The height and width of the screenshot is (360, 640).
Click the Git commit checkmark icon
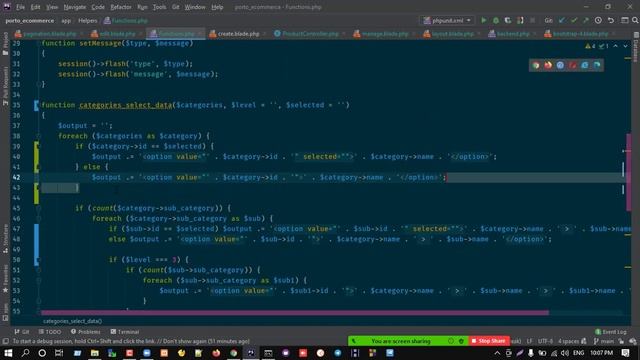(x=574, y=20)
